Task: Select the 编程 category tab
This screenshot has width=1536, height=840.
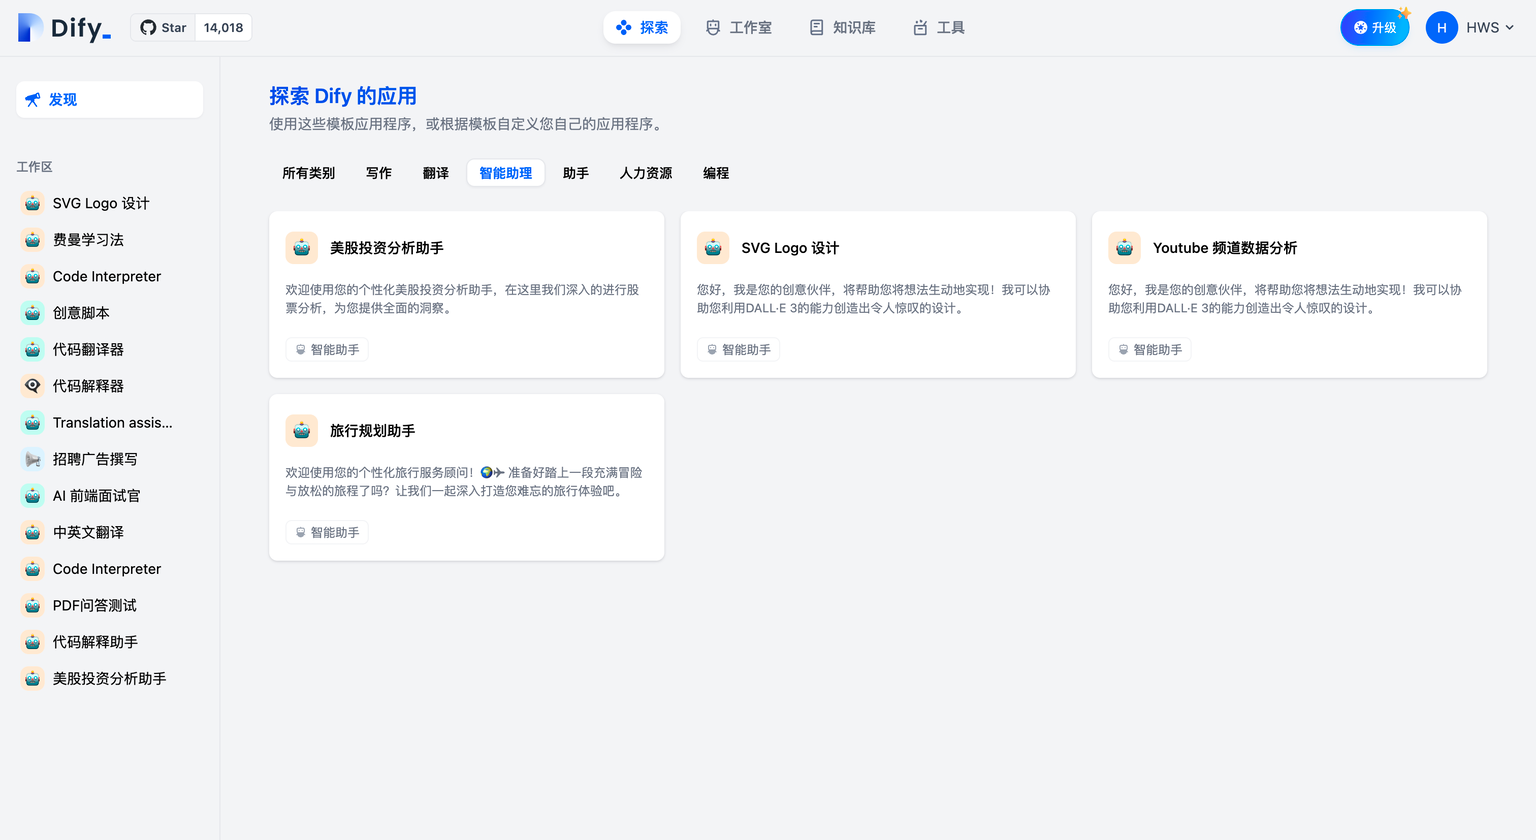Action: (x=716, y=172)
